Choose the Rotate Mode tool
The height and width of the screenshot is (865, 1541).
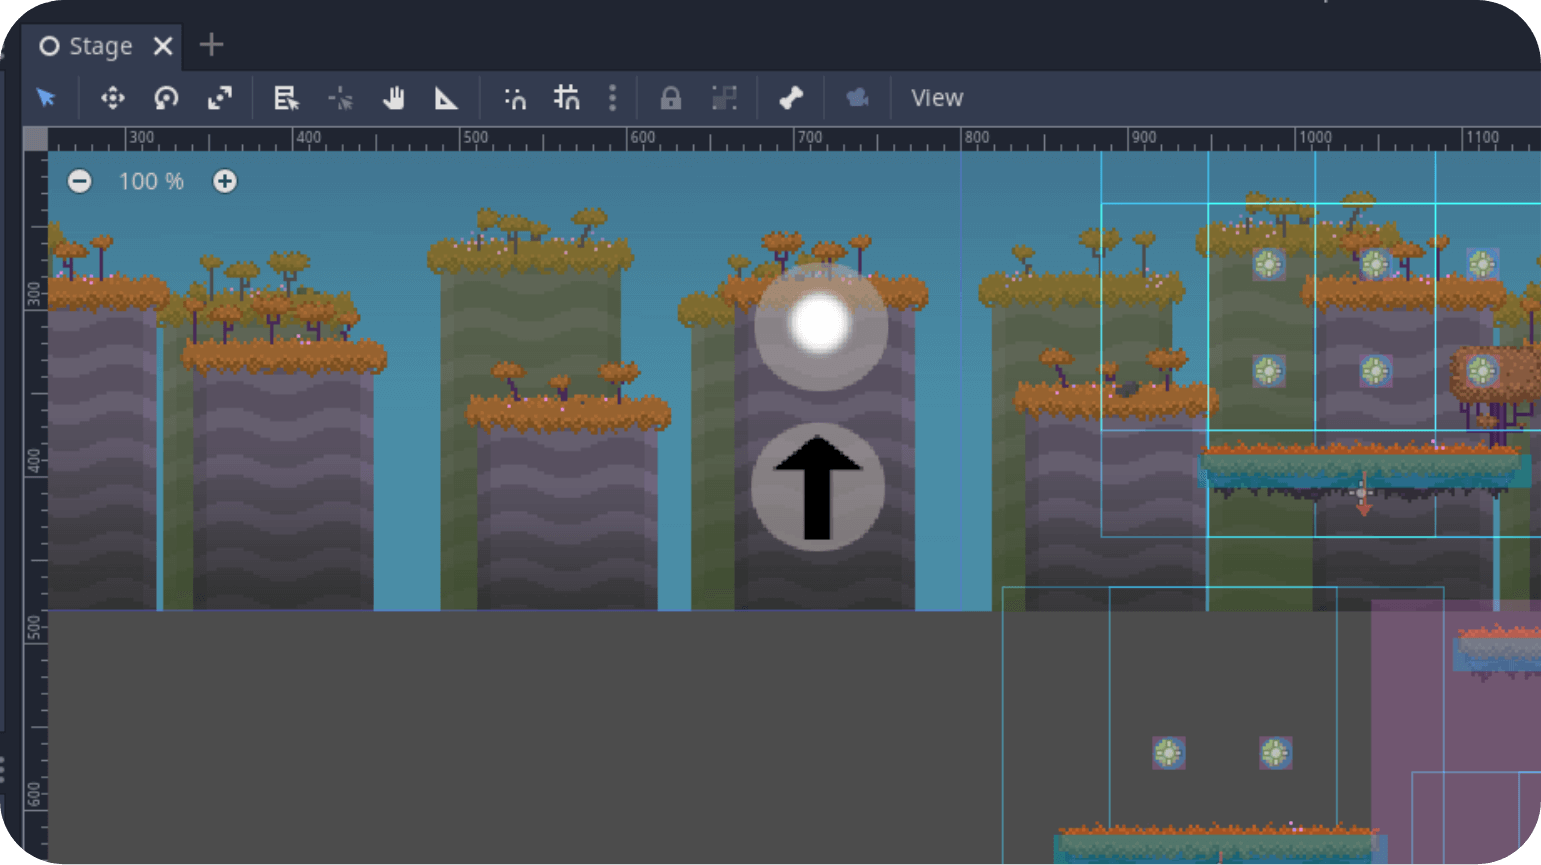click(x=166, y=98)
